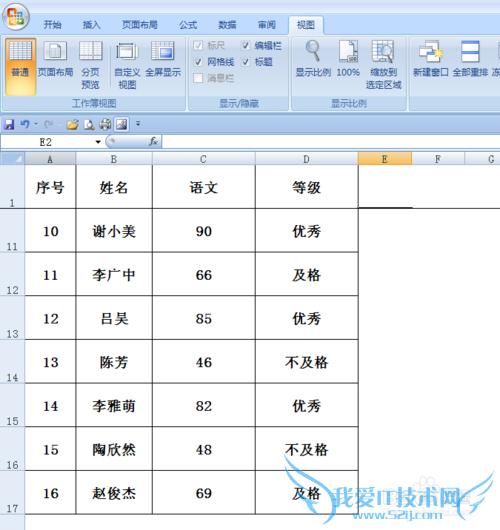The width and height of the screenshot is (500, 530).
Task: Enter Full Screen (全屏显示) mode
Action: pyautogui.click(x=163, y=59)
